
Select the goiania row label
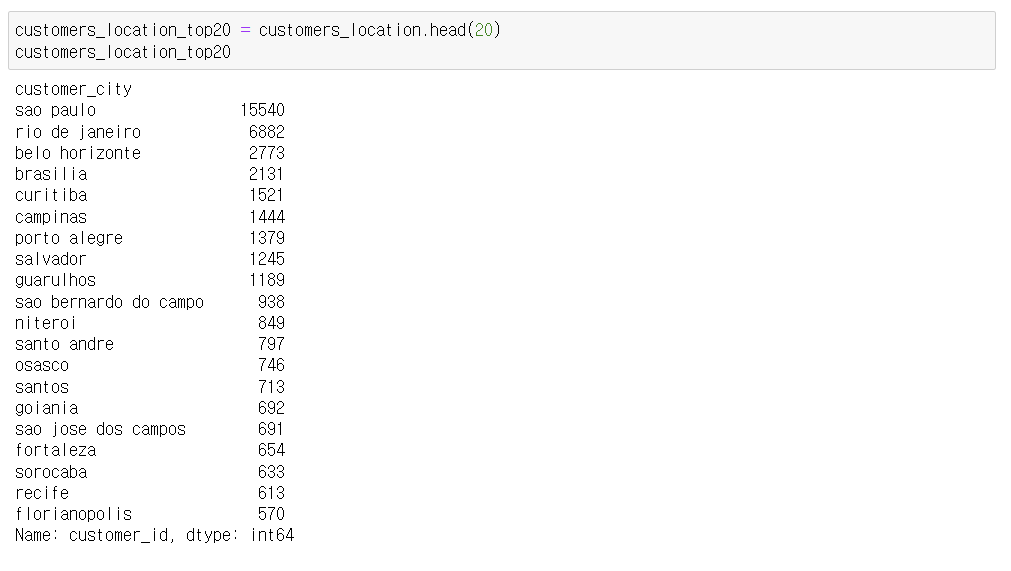tap(46, 408)
